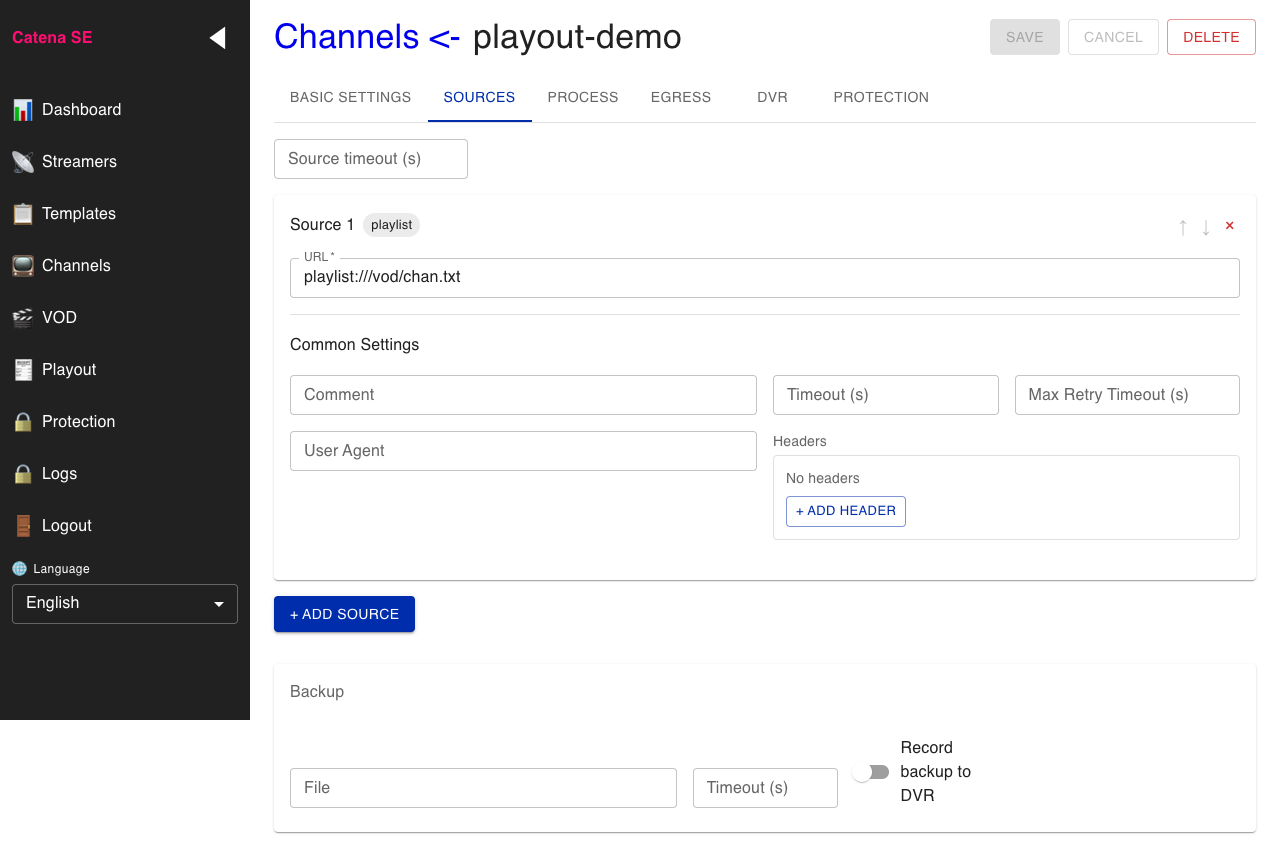Follow the Channels breadcrumb link
1280x848 pixels.
pos(346,37)
